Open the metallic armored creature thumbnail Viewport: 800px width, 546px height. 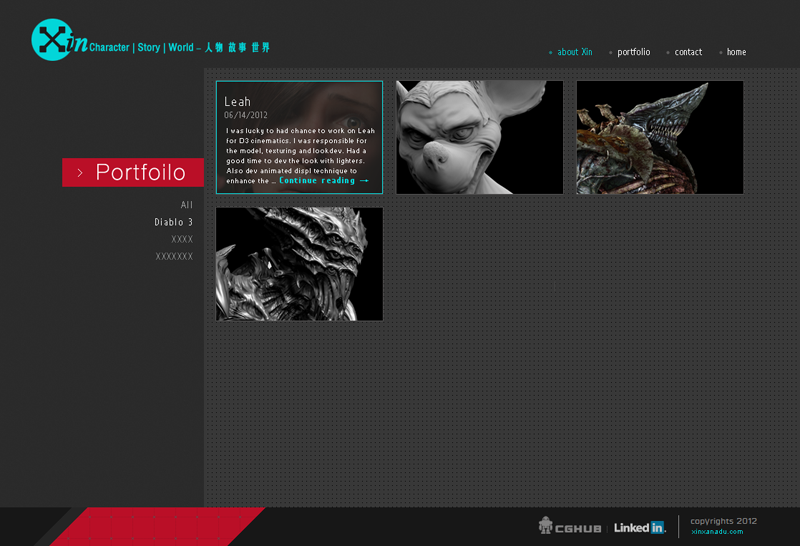(299, 264)
